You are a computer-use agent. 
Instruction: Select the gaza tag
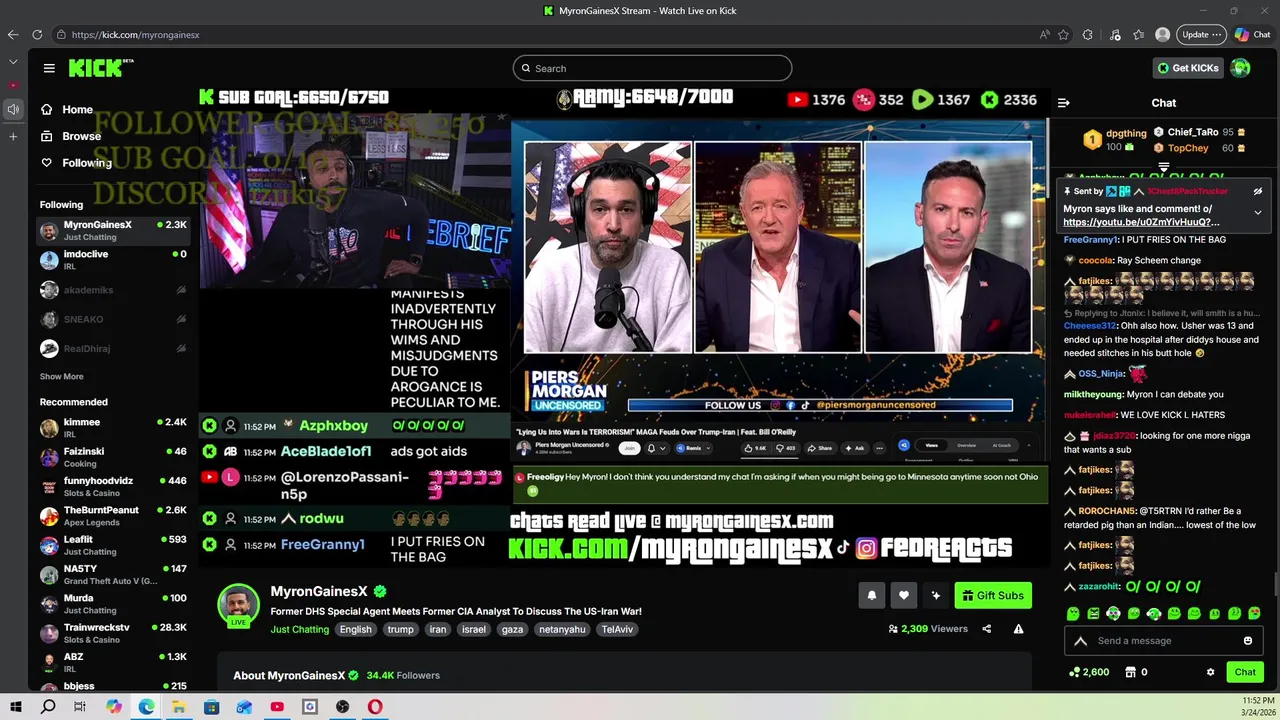pos(512,629)
